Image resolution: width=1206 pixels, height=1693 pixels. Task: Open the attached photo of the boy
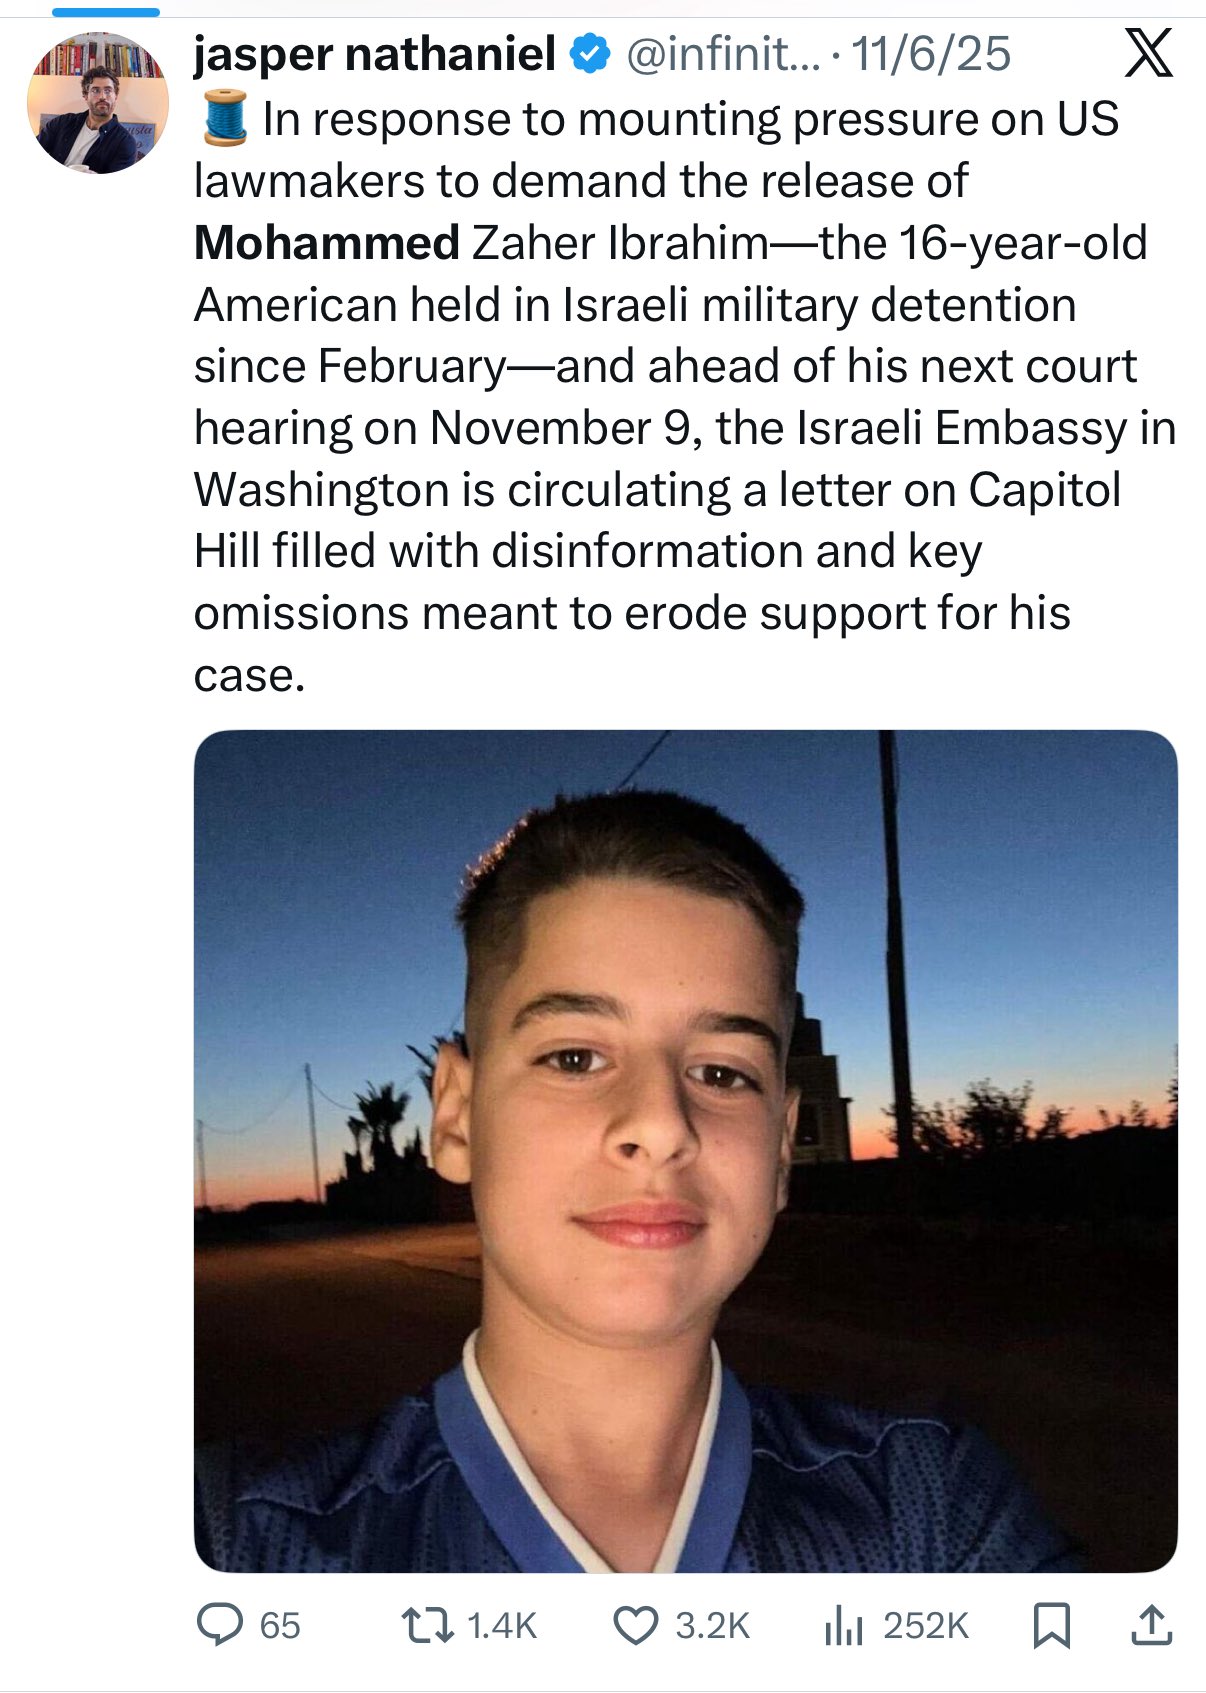[x=685, y=1150]
